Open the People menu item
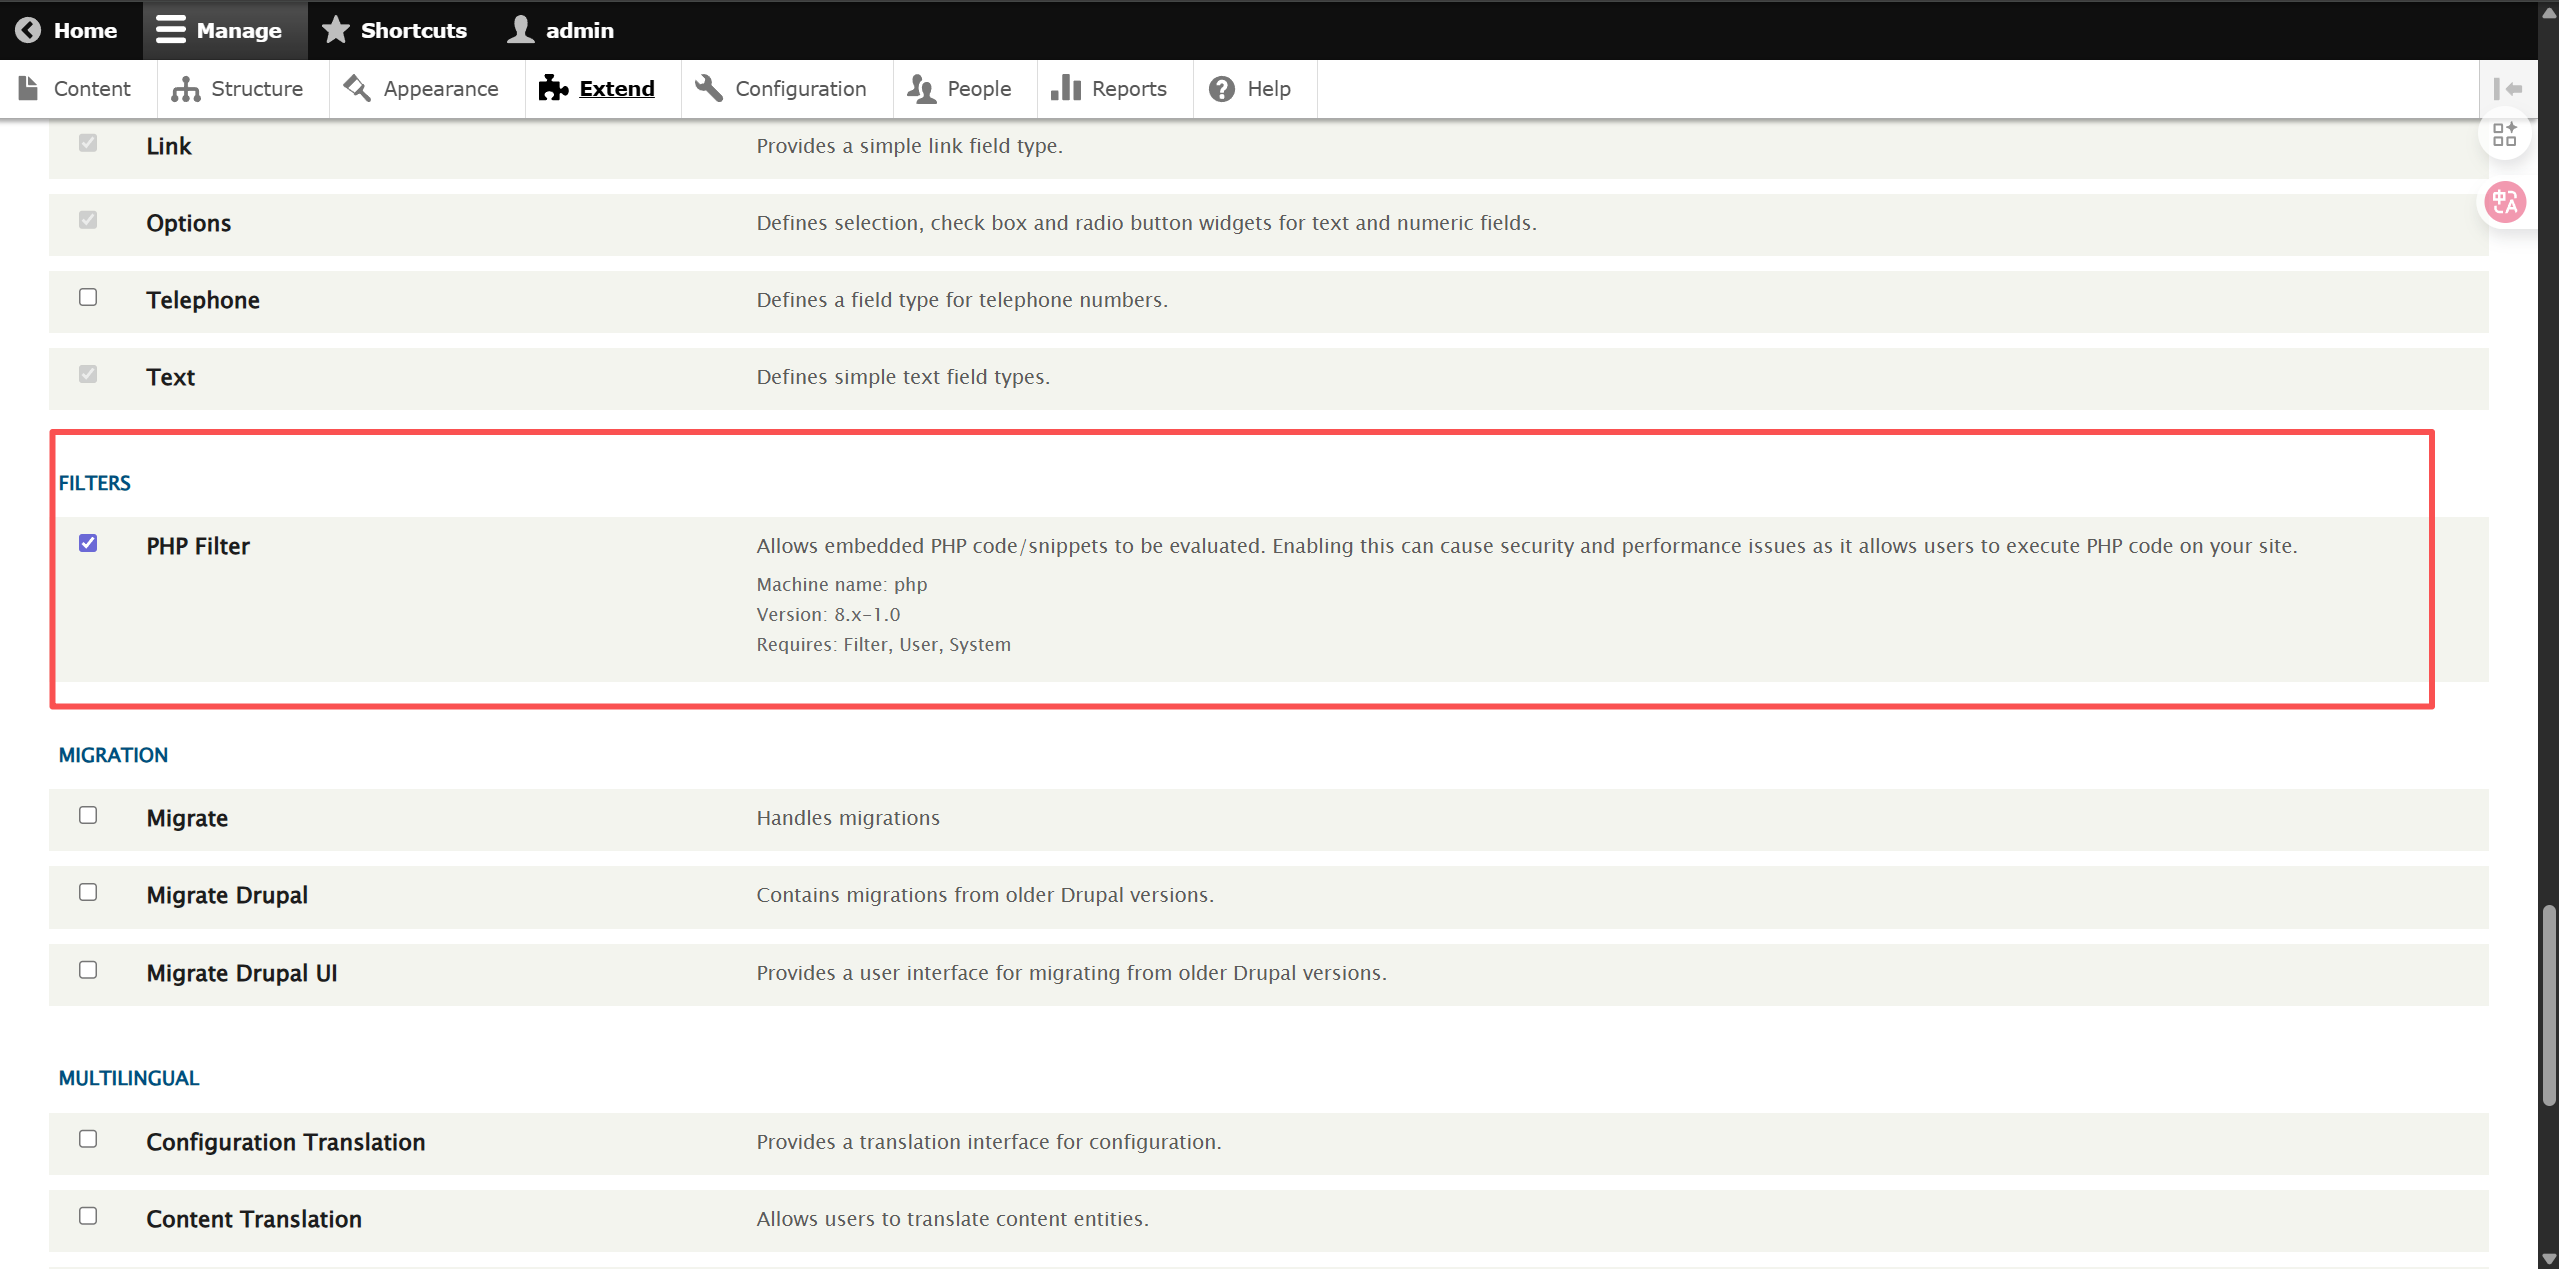 [965, 89]
